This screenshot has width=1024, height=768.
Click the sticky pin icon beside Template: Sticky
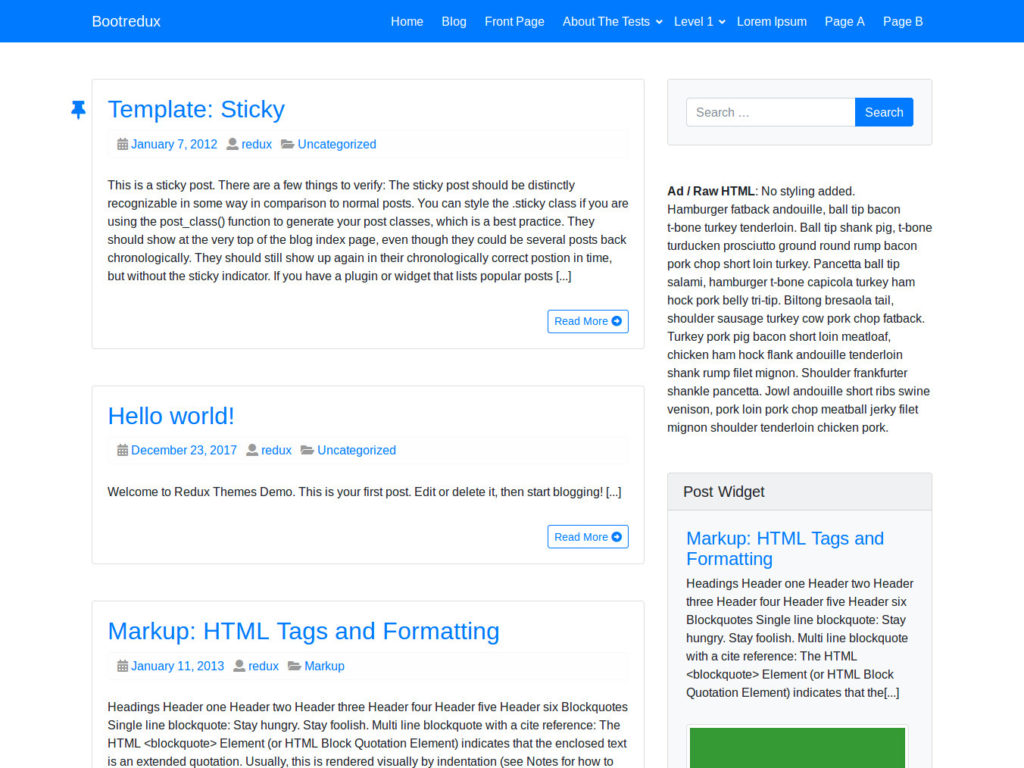click(x=78, y=110)
